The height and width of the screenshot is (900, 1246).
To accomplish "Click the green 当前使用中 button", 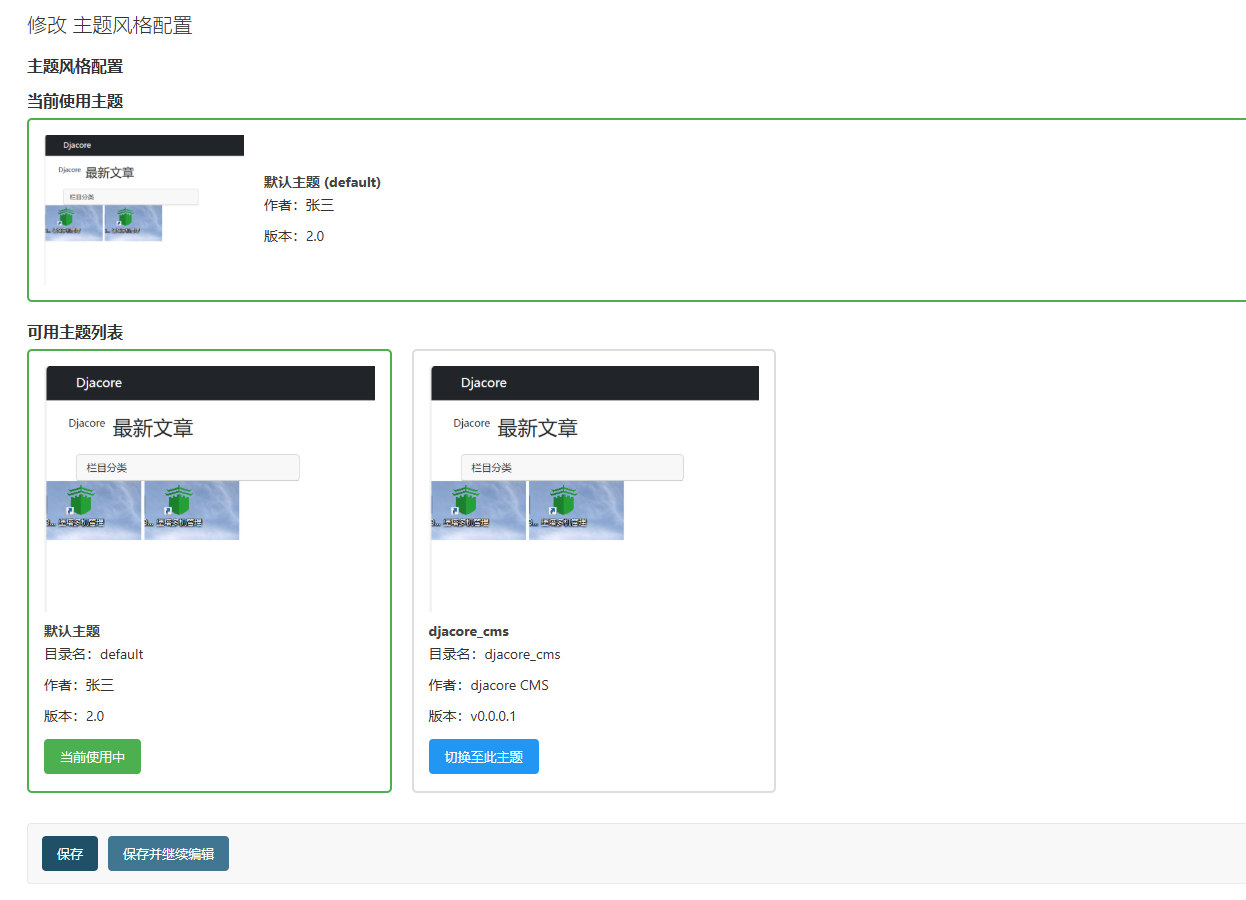I will [92, 757].
